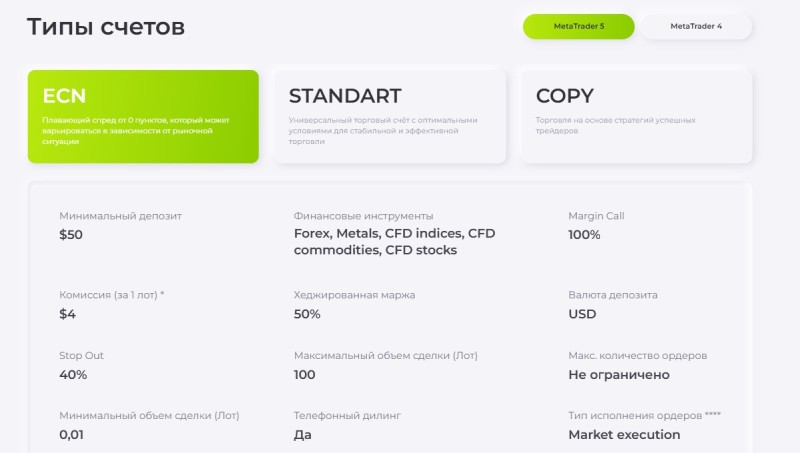
Task: Click the Валюта депозита USD value
Action: click(x=582, y=314)
